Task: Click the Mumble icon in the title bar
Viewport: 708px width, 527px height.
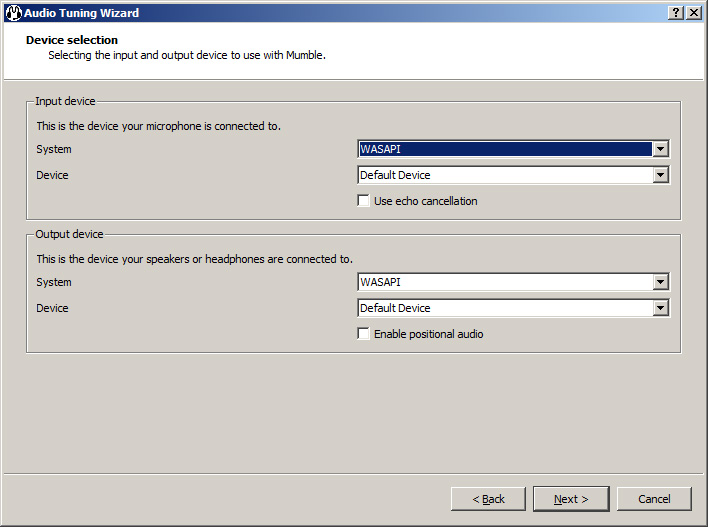Action: pyautogui.click(x=14, y=13)
